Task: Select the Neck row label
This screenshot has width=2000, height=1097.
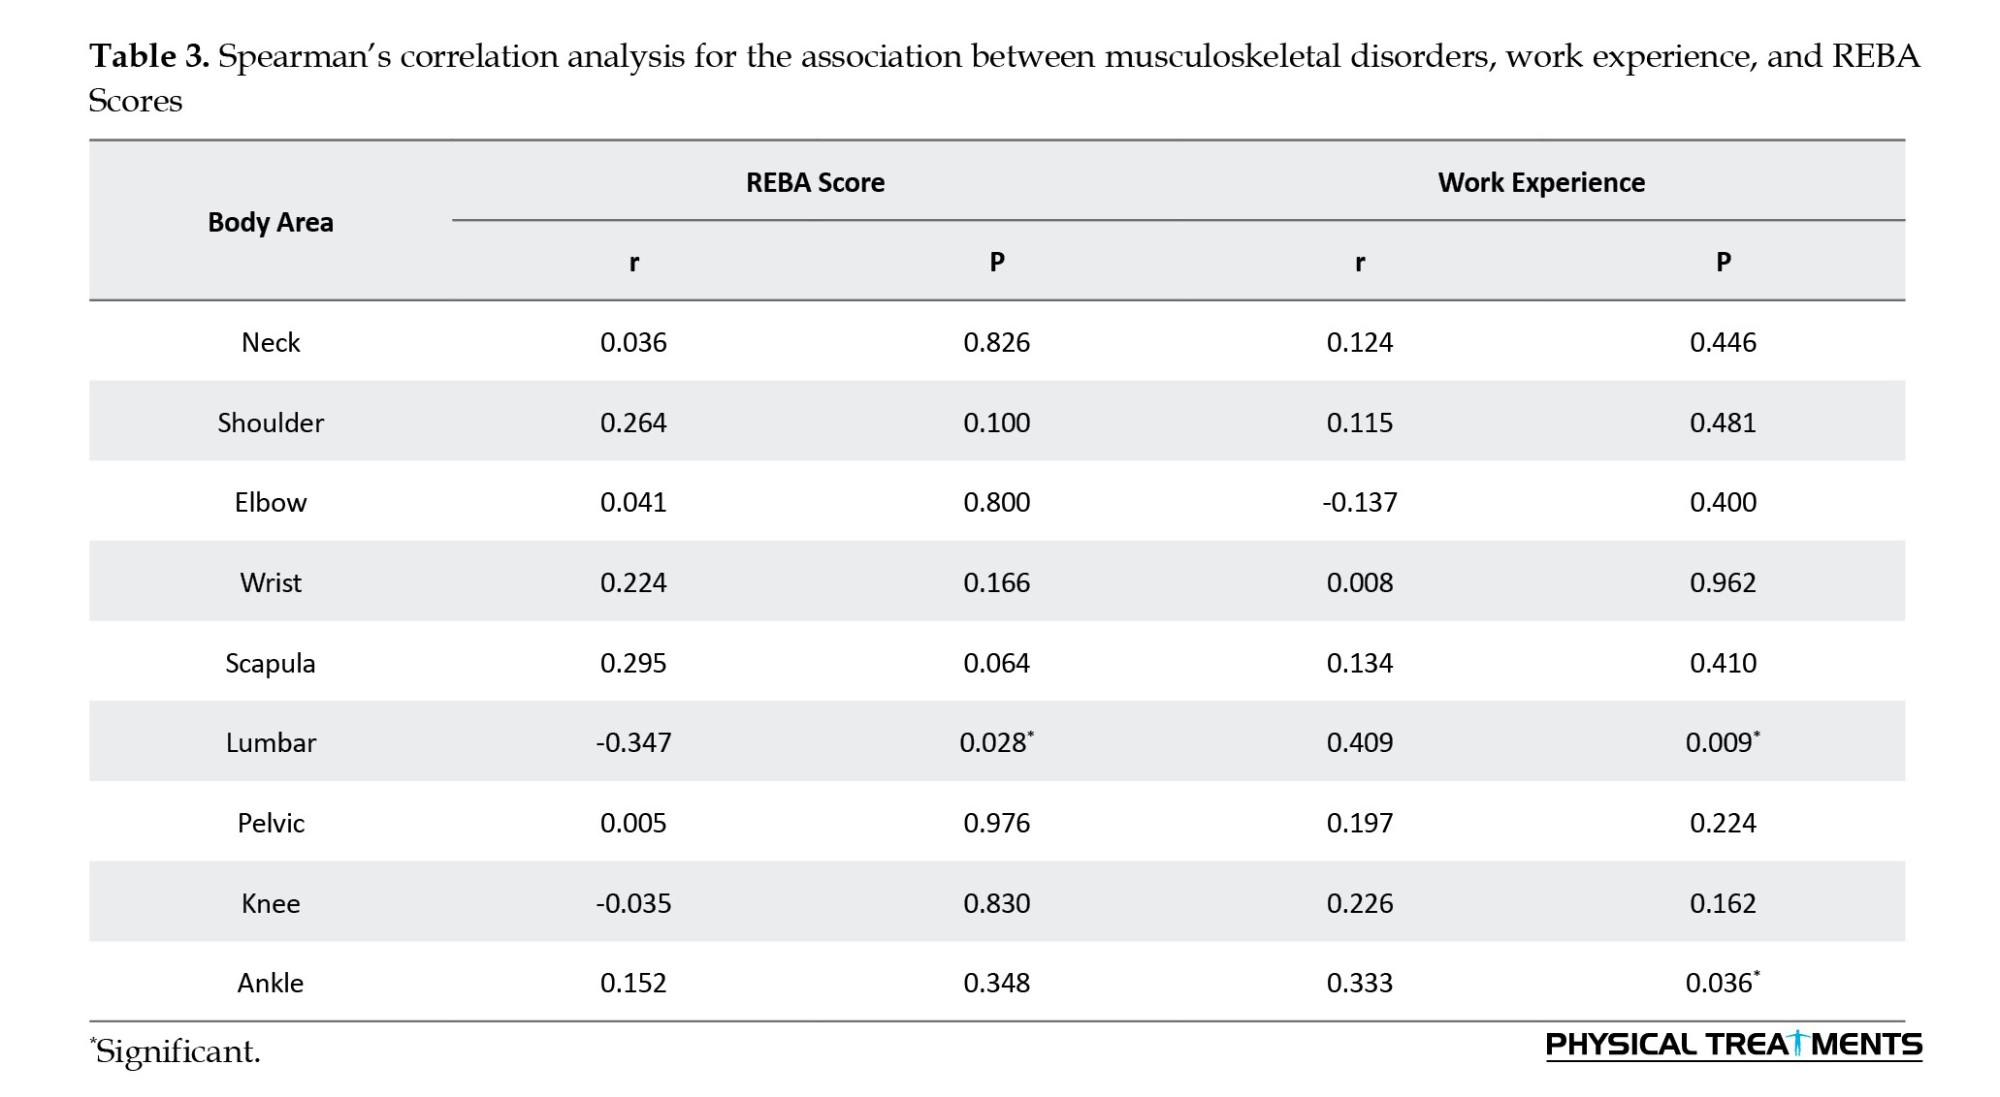Action: [270, 342]
